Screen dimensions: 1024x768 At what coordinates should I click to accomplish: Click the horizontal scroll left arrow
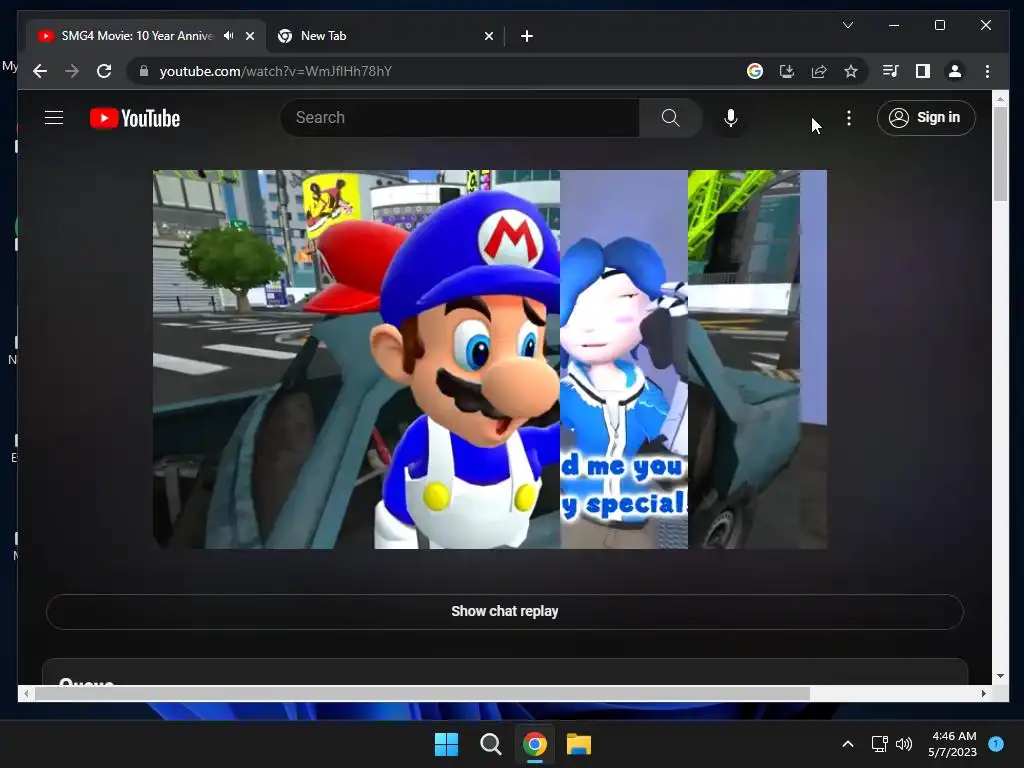(25, 694)
